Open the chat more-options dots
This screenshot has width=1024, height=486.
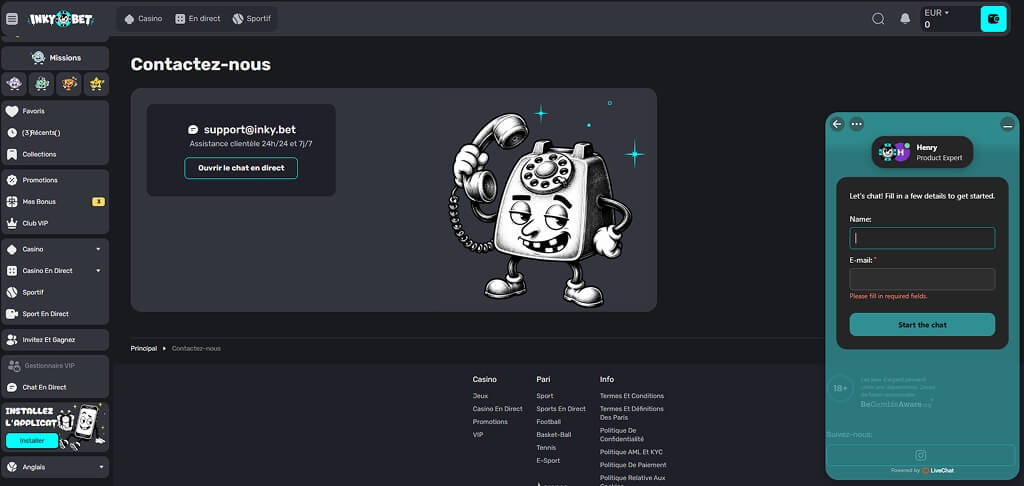pyautogui.click(x=857, y=123)
